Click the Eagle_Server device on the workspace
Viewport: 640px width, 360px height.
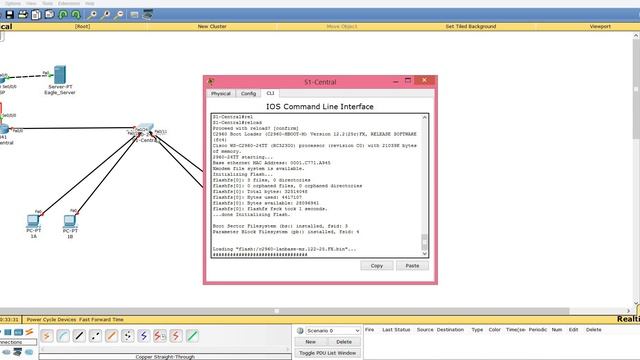60,76
